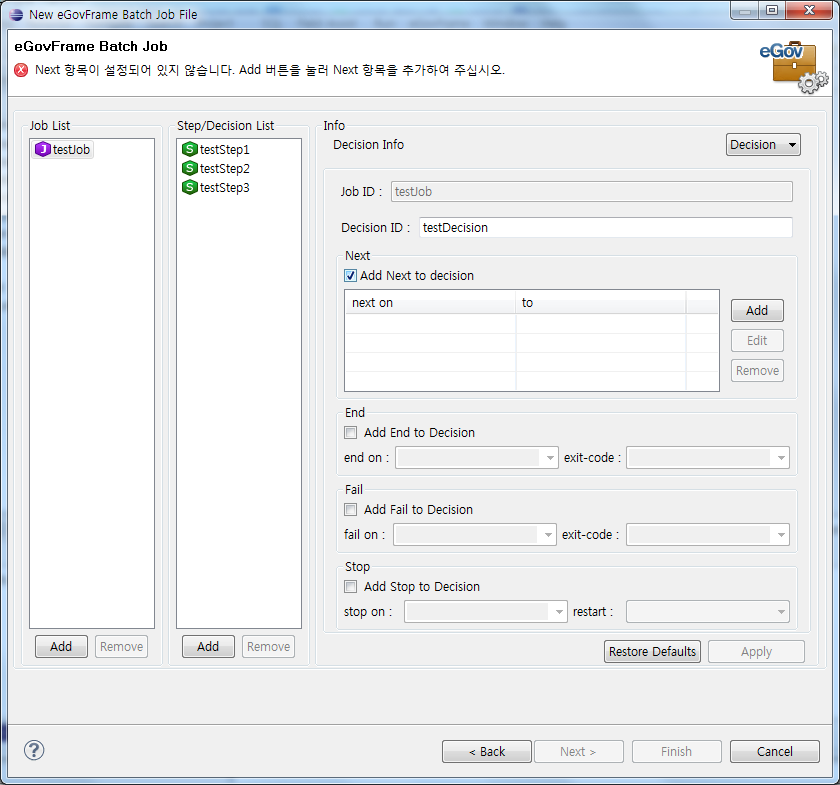
Task: Click Add button under Job List
Action: pyautogui.click(x=61, y=647)
